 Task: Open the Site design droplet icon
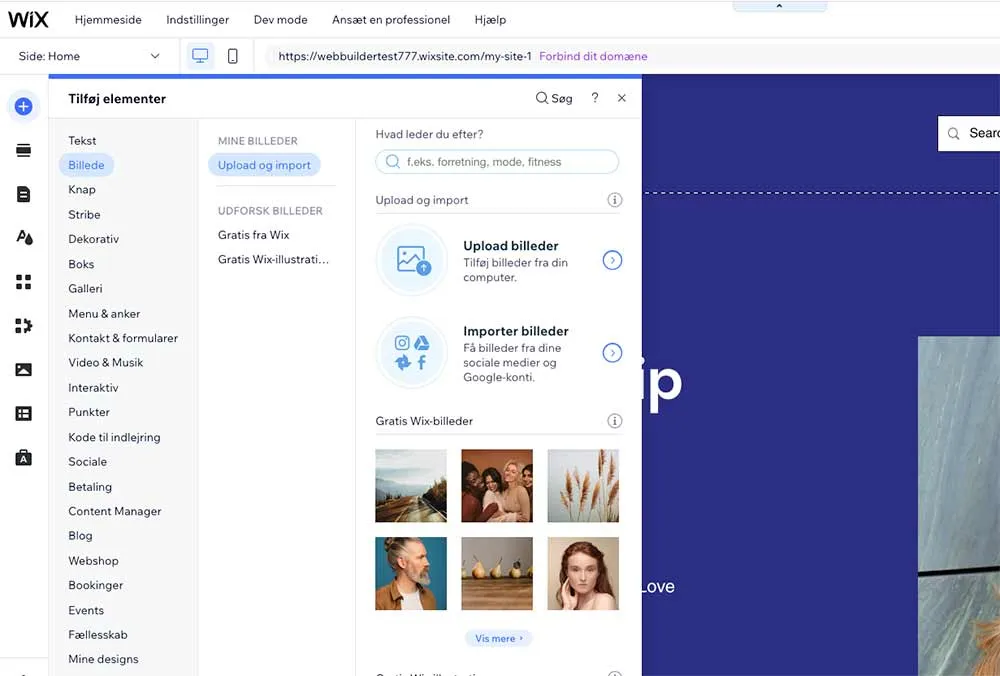tap(24, 237)
